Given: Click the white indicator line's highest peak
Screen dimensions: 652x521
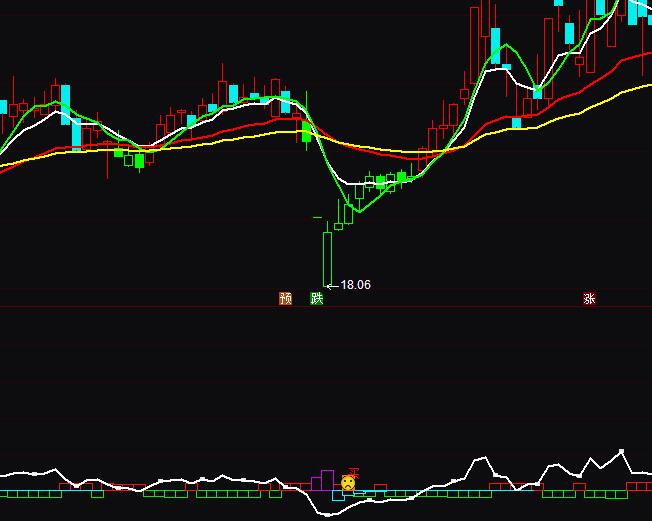Looking at the screenshot, I should (622, 452).
